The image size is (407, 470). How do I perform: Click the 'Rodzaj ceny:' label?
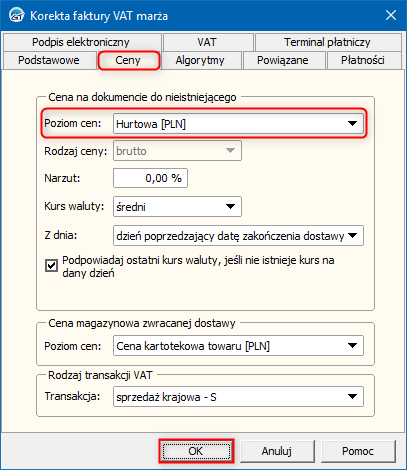(x=76, y=151)
